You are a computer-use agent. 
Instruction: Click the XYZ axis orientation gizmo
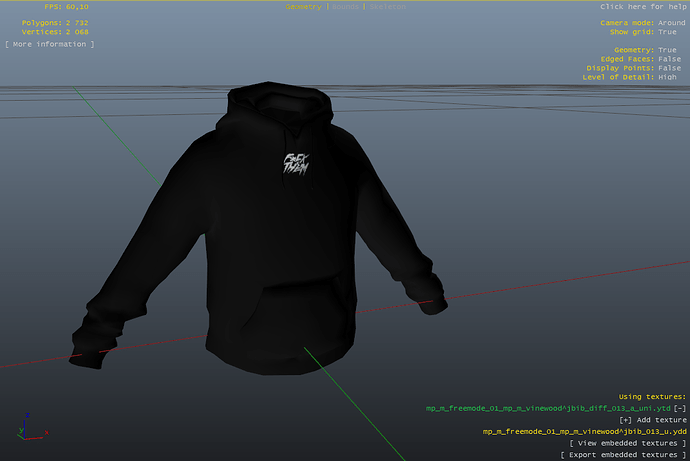32,427
